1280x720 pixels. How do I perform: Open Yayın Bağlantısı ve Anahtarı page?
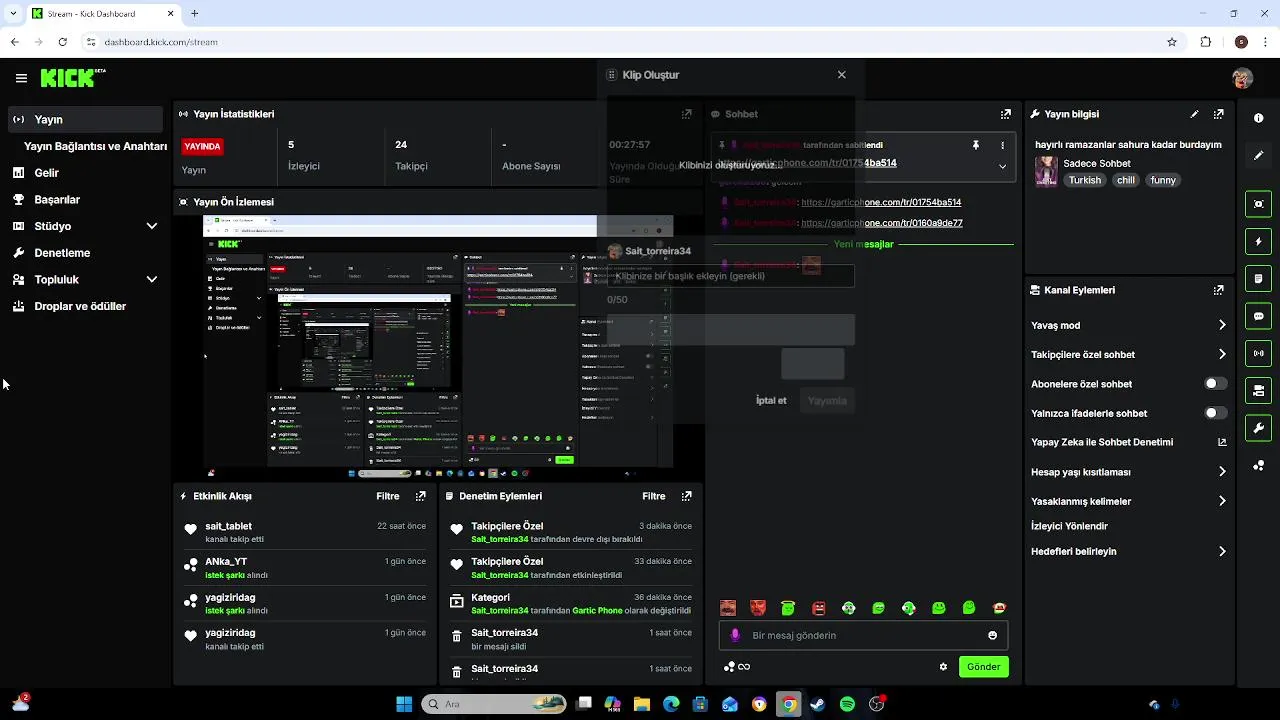[x=95, y=146]
